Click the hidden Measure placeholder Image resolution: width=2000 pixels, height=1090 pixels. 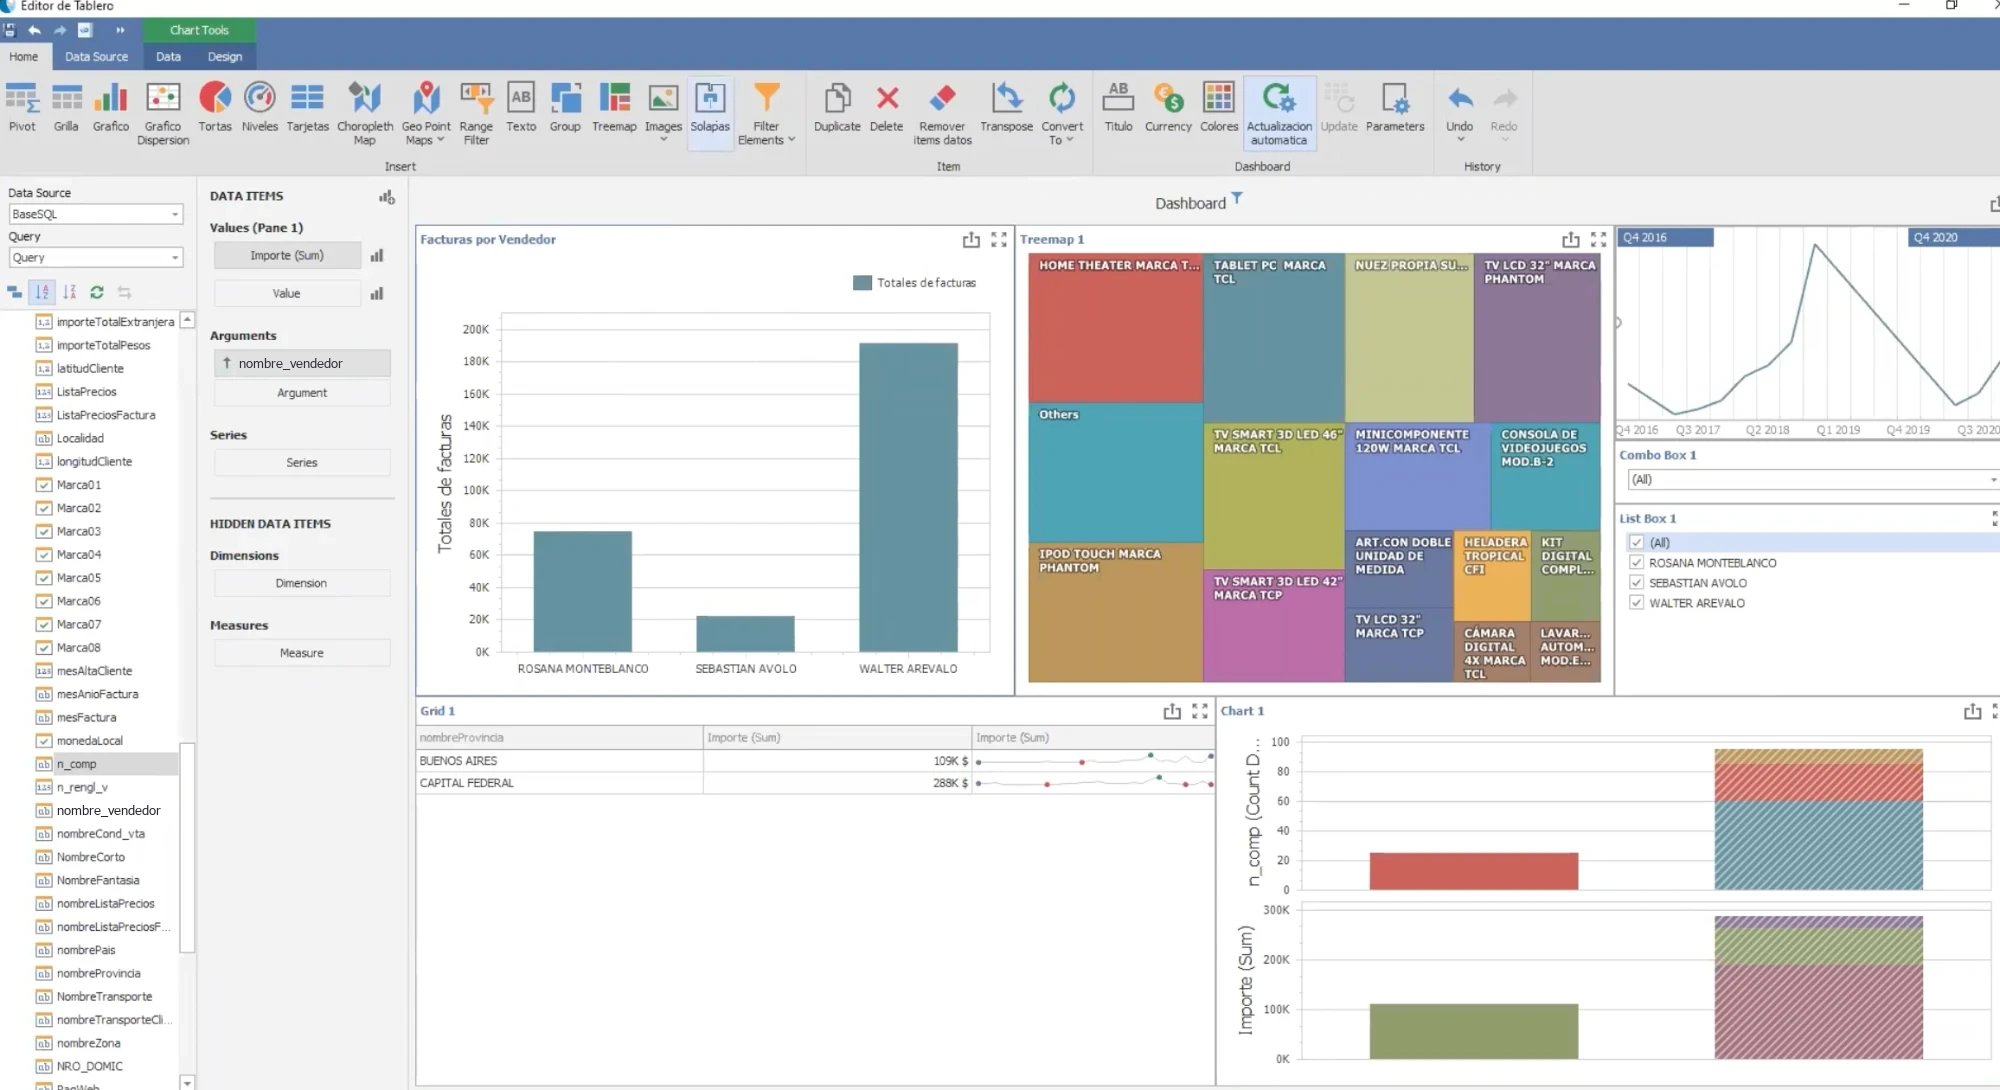click(x=302, y=653)
